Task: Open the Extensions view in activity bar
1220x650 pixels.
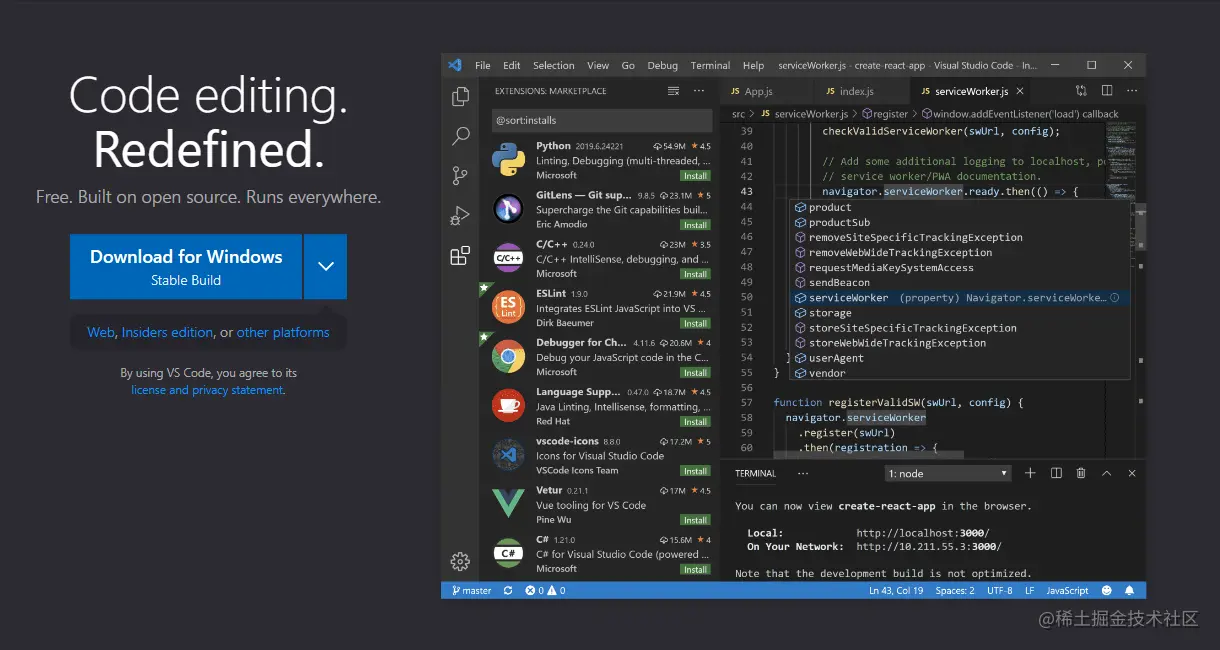Action: coord(460,255)
